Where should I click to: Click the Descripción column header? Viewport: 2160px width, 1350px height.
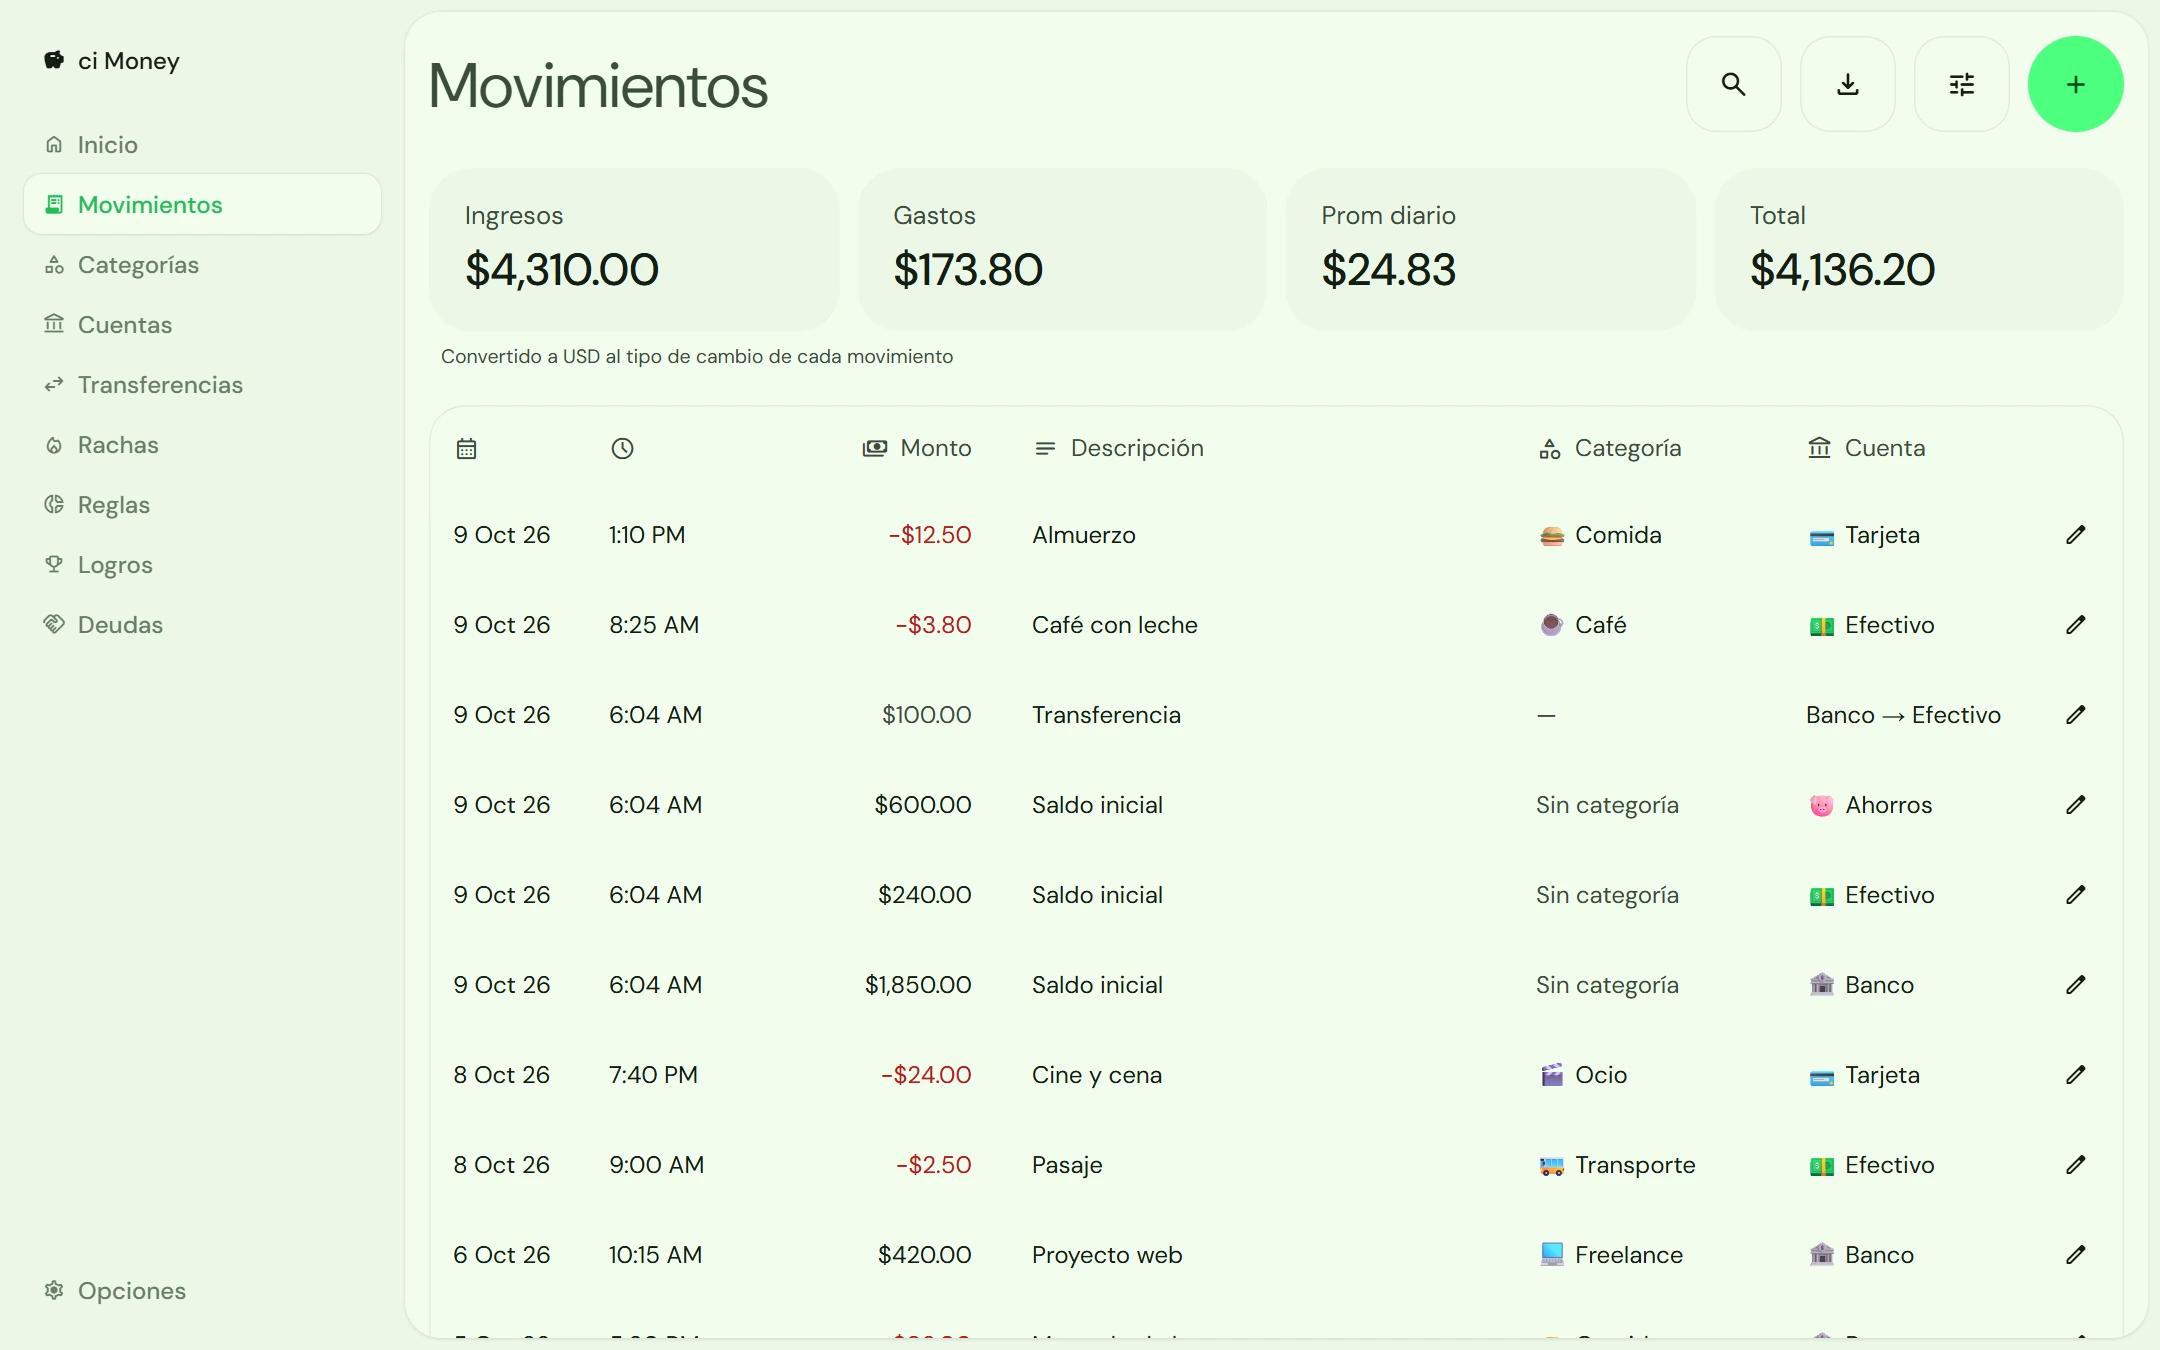pos(1118,449)
